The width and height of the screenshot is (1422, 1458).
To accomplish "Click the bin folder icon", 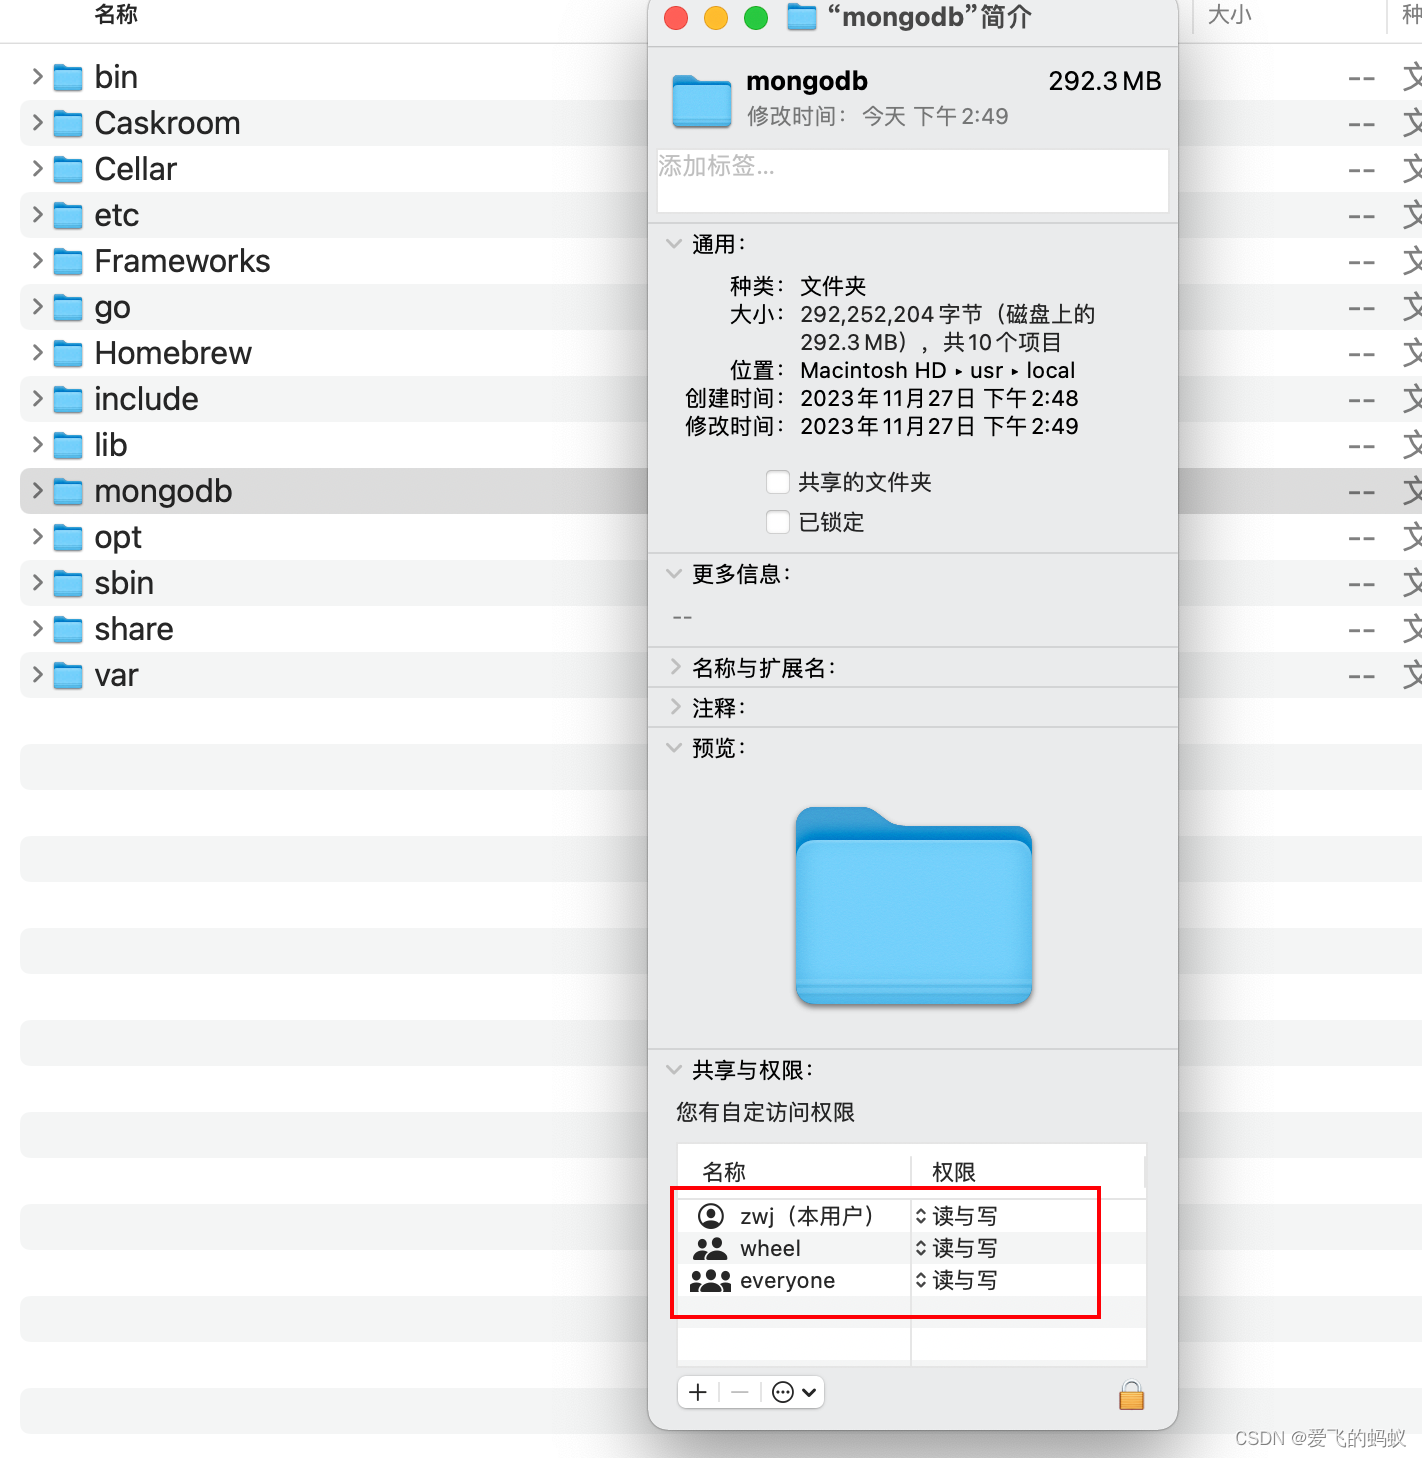I will click(x=68, y=77).
